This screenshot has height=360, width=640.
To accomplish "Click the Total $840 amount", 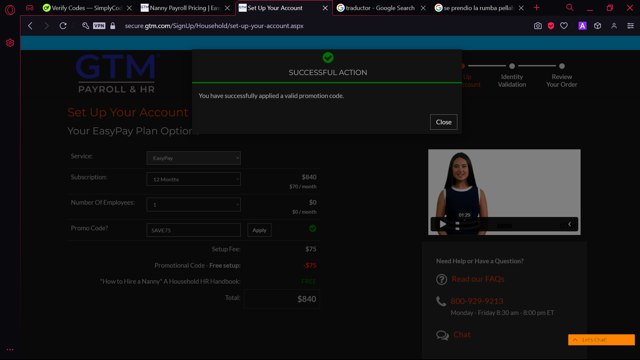I will click(x=307, y=299).
